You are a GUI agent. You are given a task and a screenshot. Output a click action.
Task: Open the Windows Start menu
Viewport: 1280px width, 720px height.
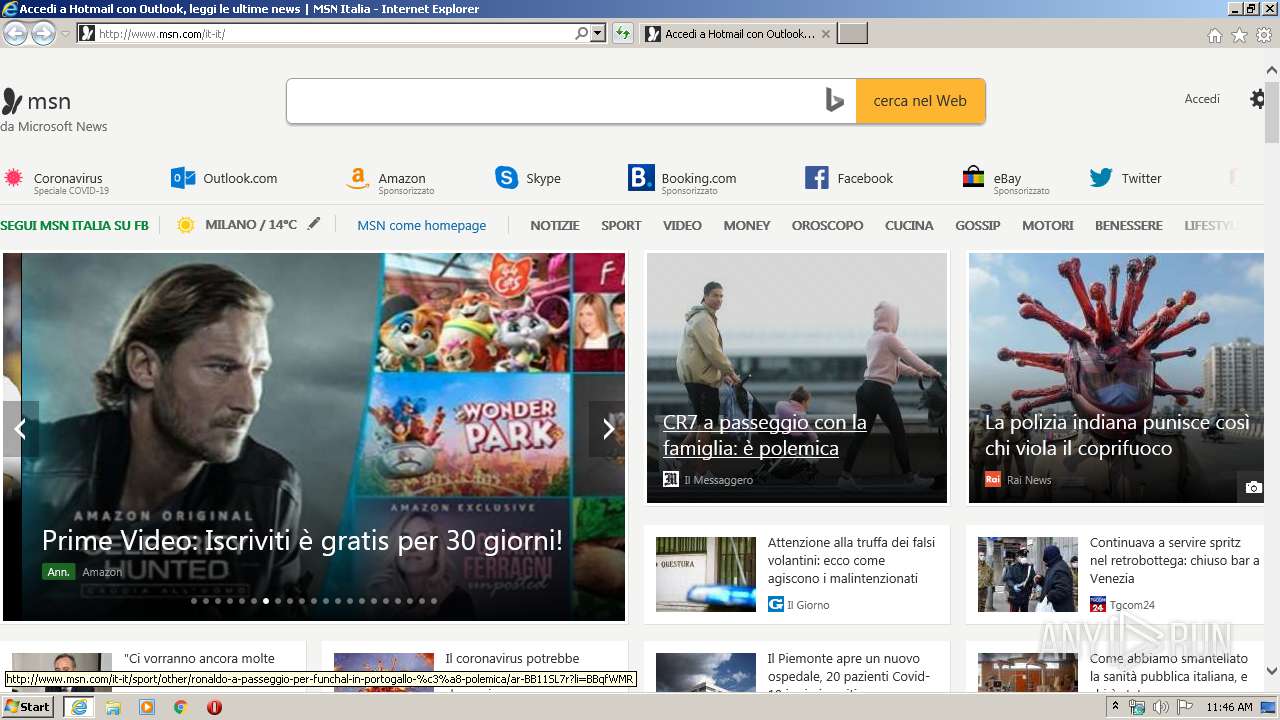point(28,707)
